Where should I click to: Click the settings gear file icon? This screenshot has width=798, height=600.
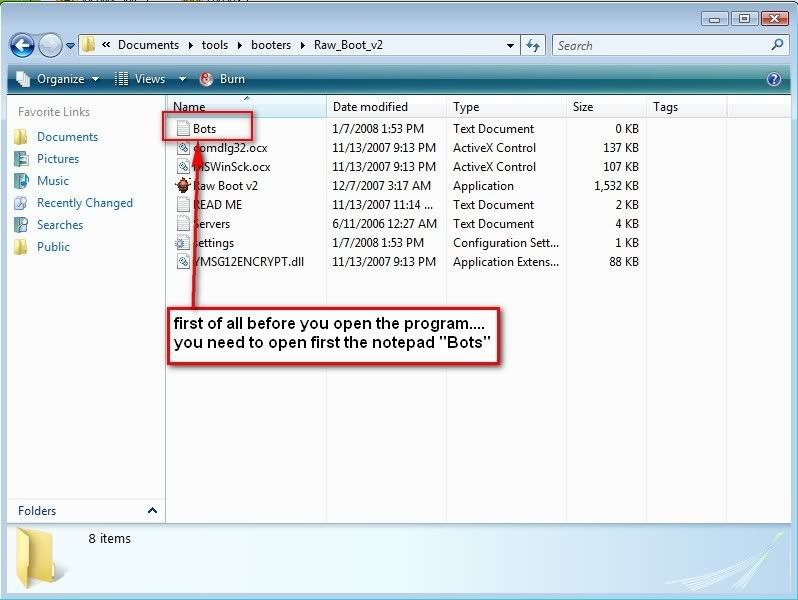point(183,243)
